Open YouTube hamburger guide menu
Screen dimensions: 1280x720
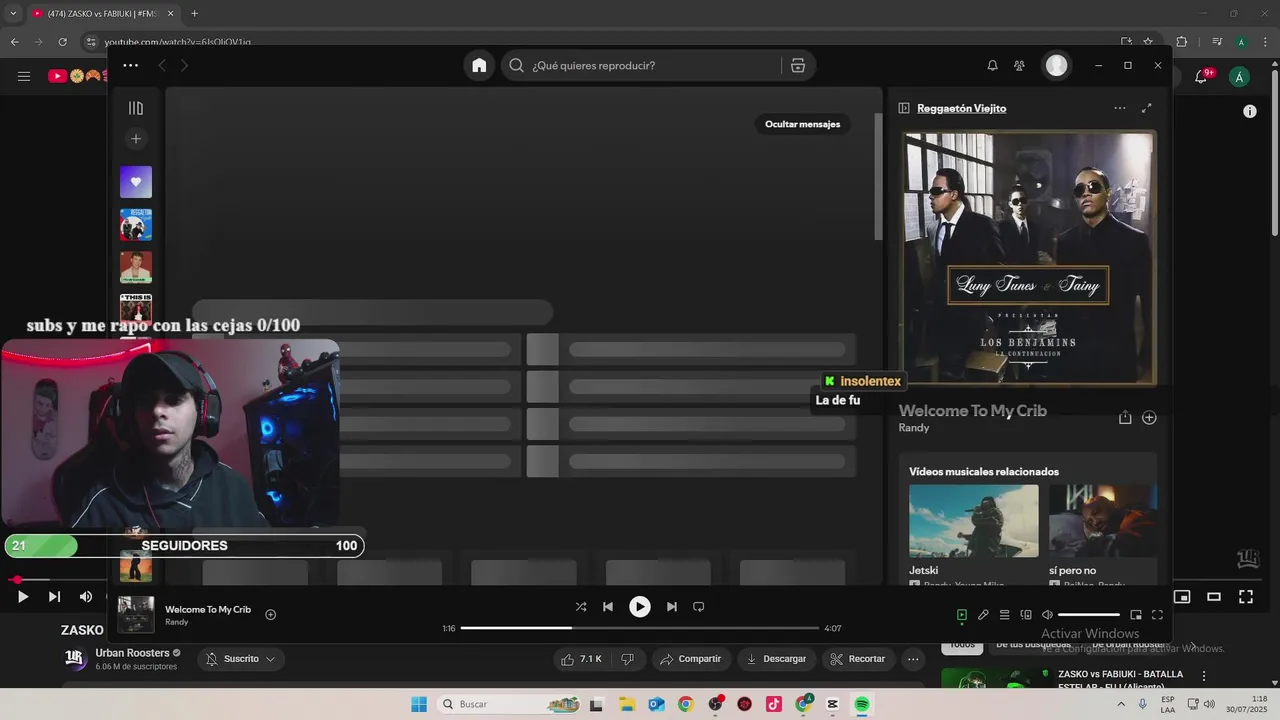(24, 76)
